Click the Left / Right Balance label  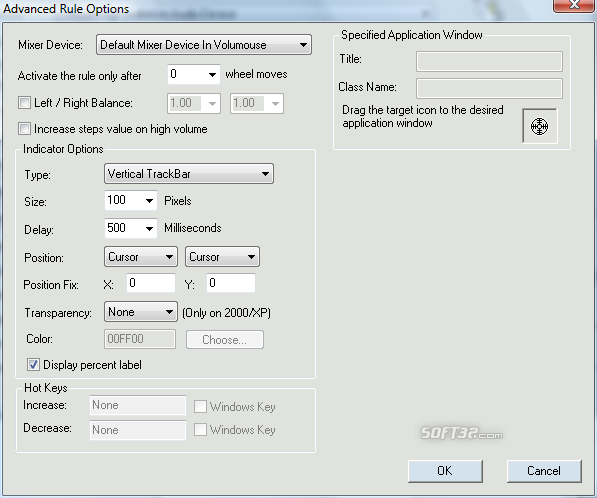point(83,103)
